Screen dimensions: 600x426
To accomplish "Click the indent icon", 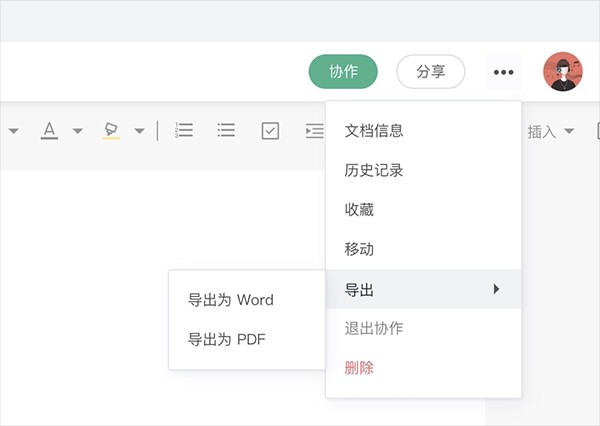I will point(314,130).
